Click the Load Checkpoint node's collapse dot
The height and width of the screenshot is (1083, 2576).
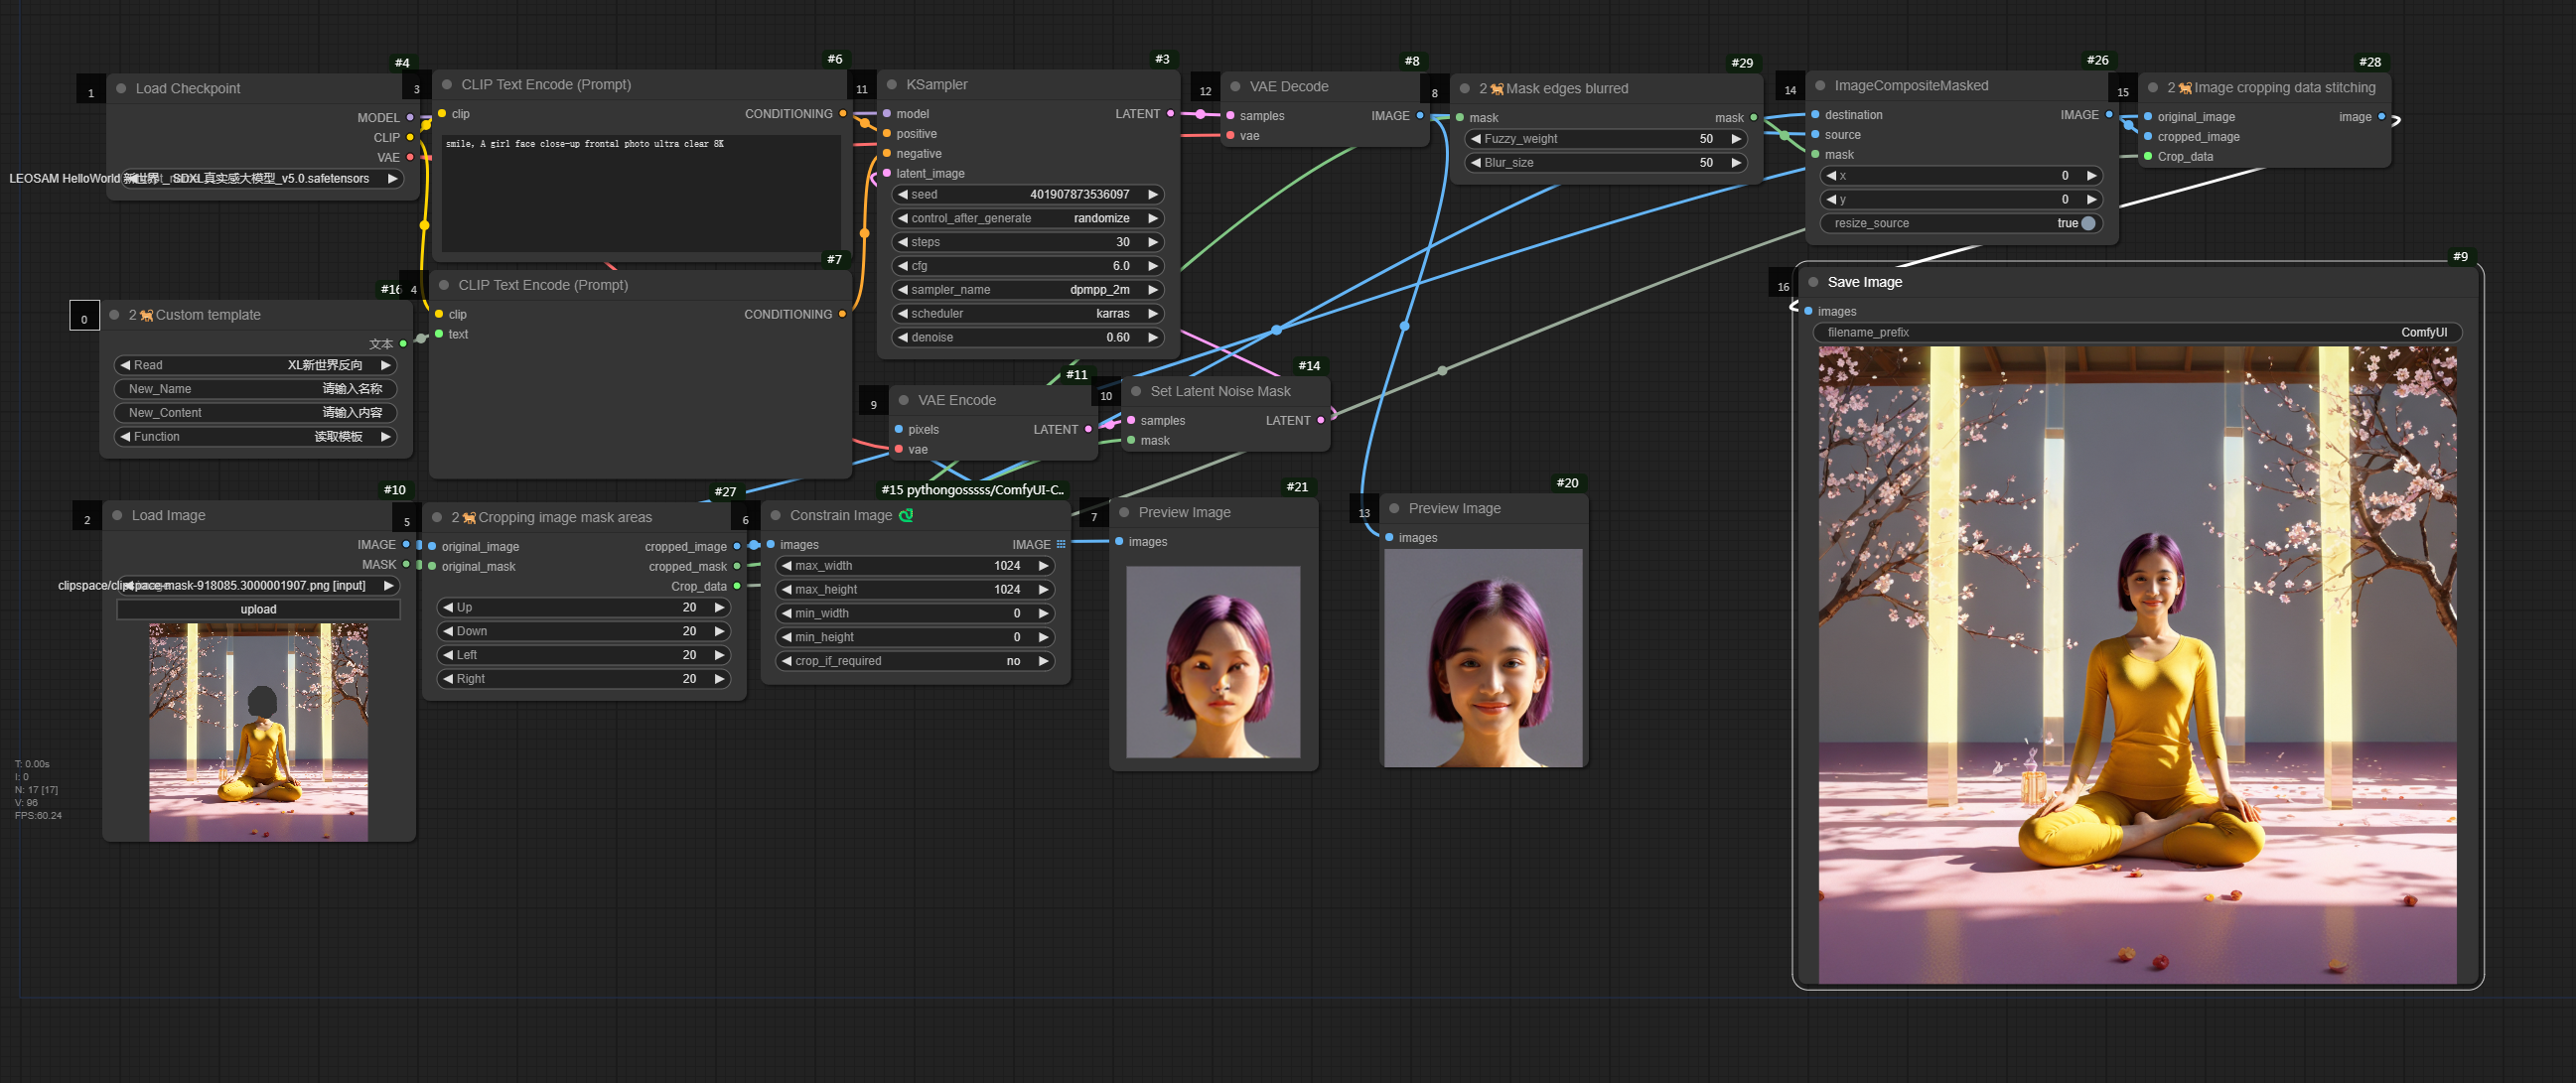(121, 89)
